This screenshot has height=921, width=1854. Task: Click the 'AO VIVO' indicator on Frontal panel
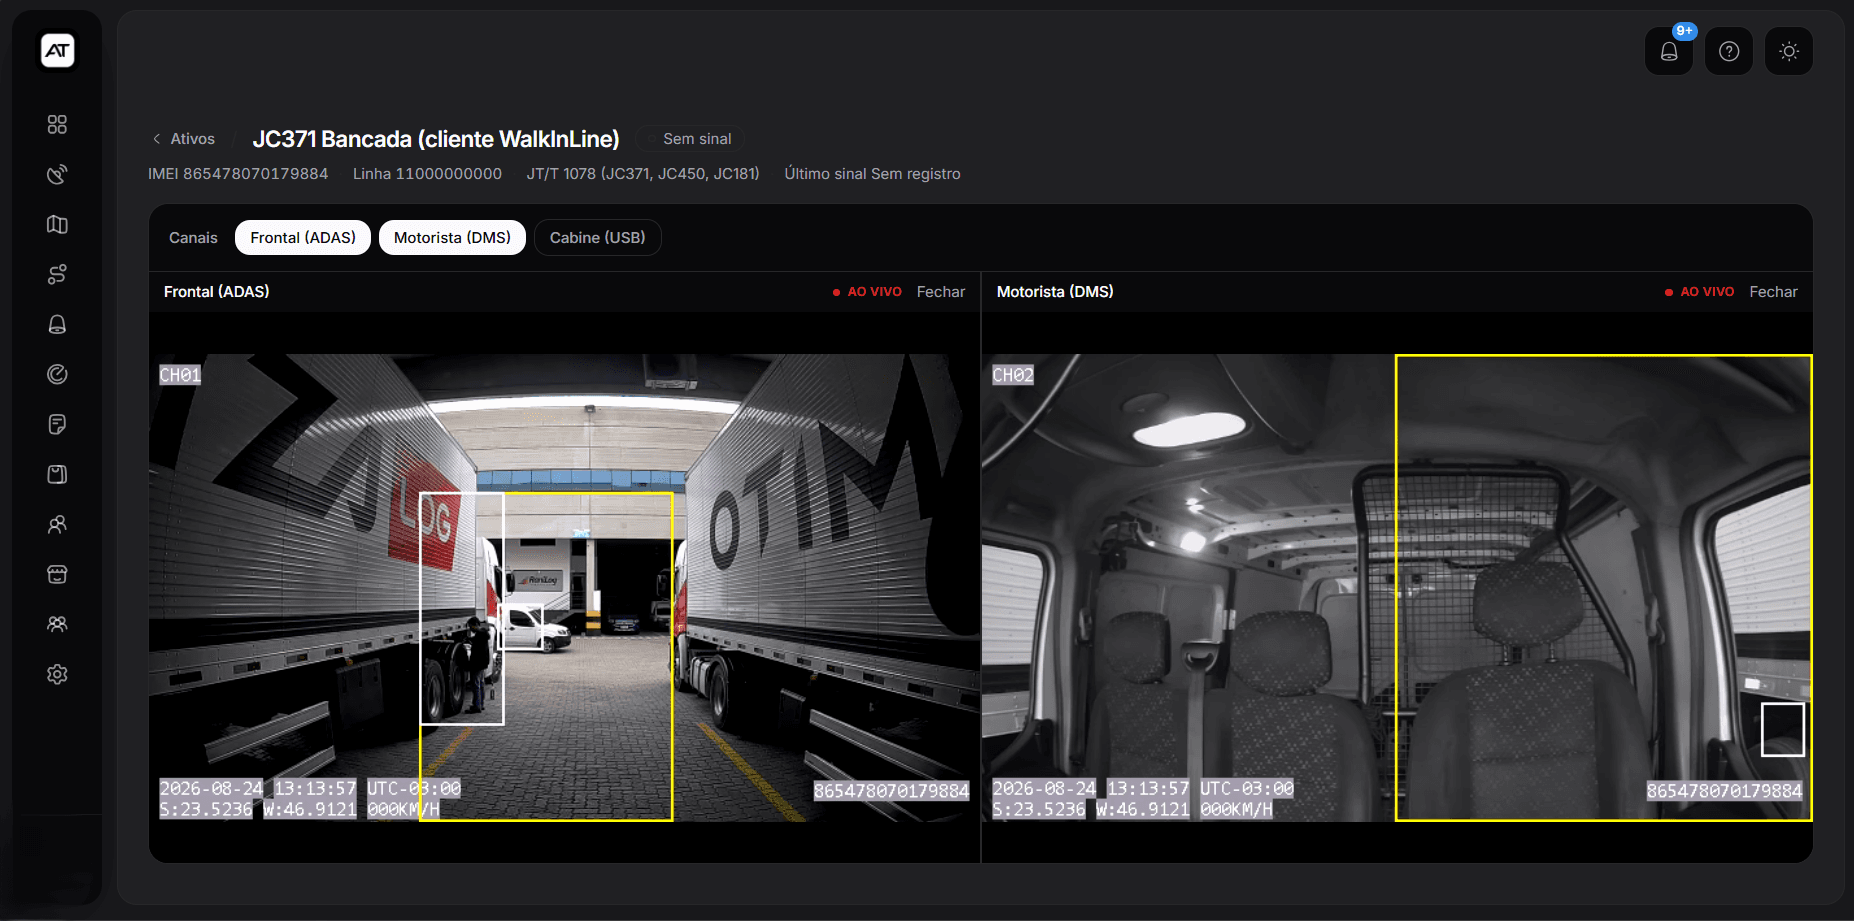867,292
